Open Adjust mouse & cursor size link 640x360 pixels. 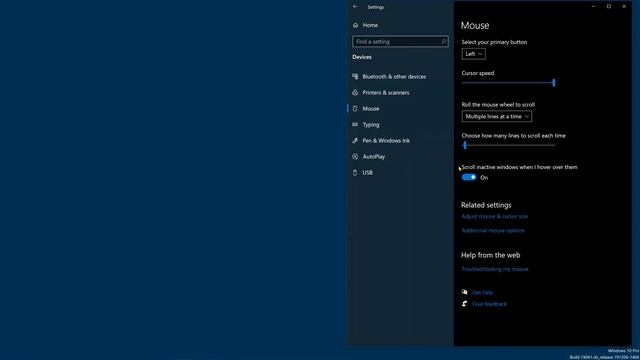click(495, 216)
